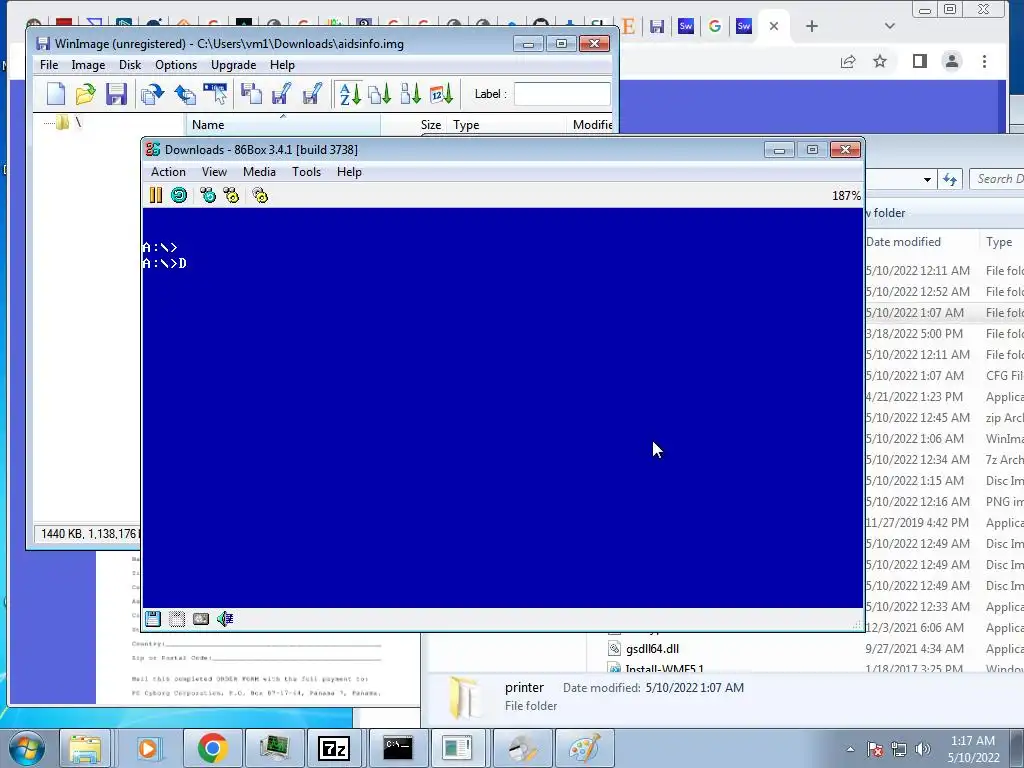Image resolution: width=1024 pixels, height=768 pixels.
Task: Click WinImage Sort by date calendar icon
Action: point(441,94)
